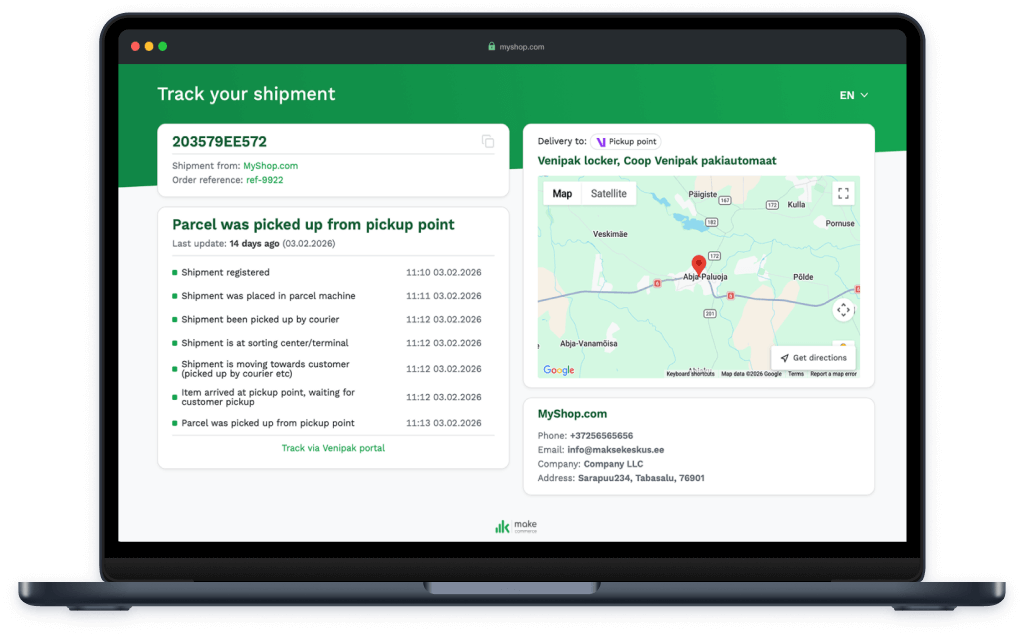This screenshot has width=1024, height=635.
Task: Copy the tracking number with the copy icon
Action: [488, 142]
